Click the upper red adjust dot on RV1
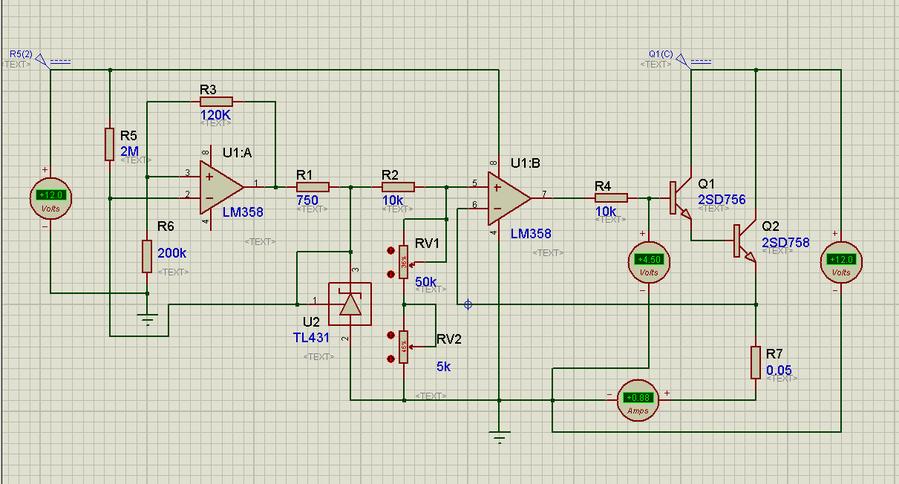The height and width of the screenshot is (484, 899). [x=391, y=250]
